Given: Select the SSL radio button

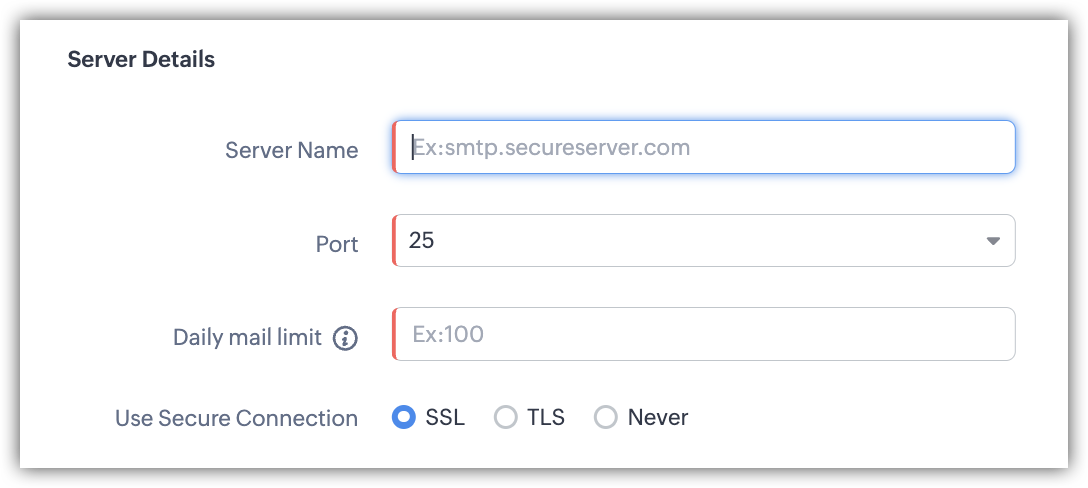Looking at the screenshot, I should click(403, 417).
